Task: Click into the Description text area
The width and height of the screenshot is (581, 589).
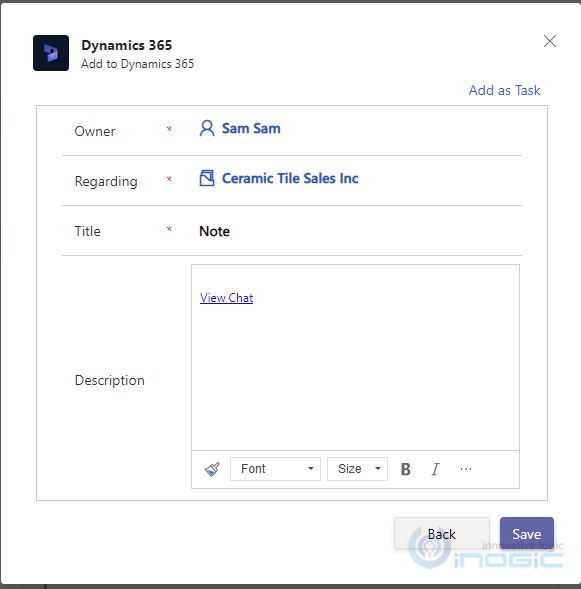Action: [355, 357]
